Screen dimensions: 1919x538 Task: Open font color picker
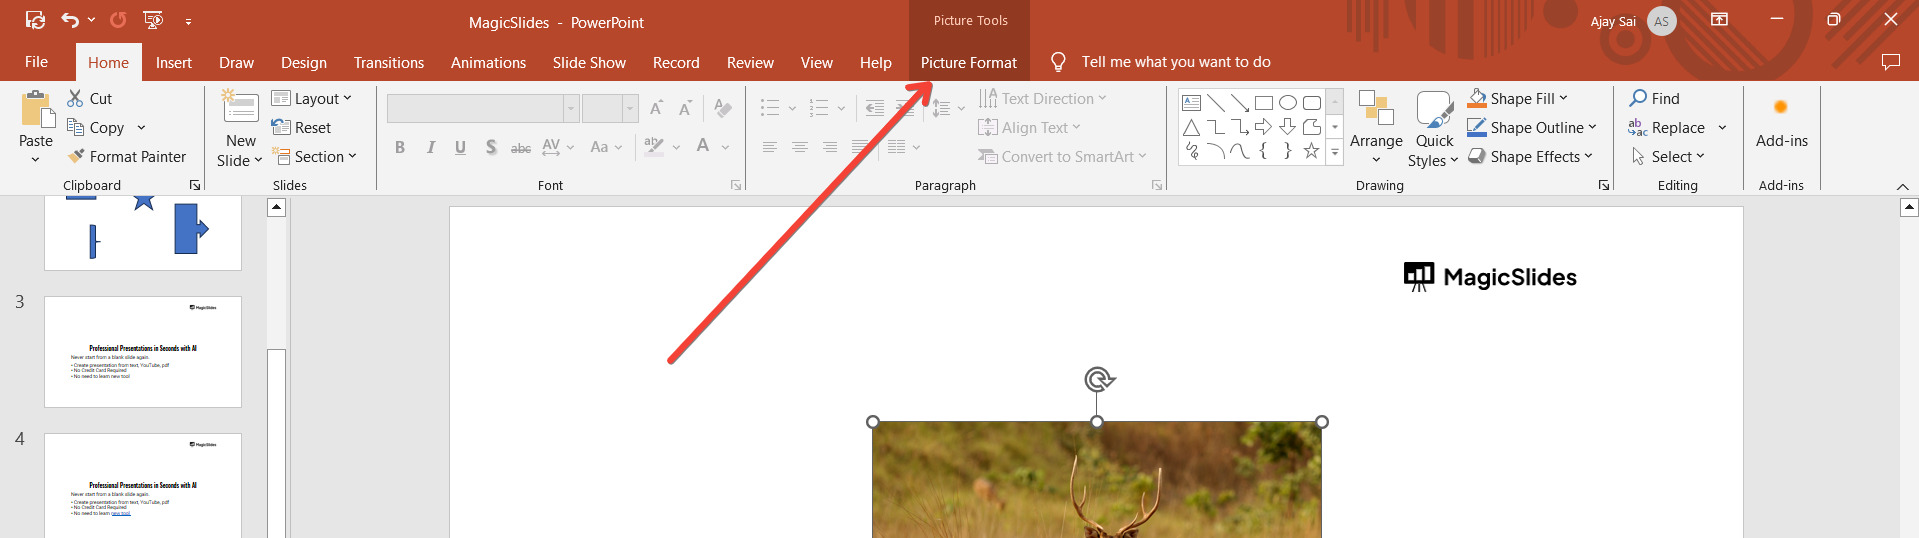[x=725, y=147]
